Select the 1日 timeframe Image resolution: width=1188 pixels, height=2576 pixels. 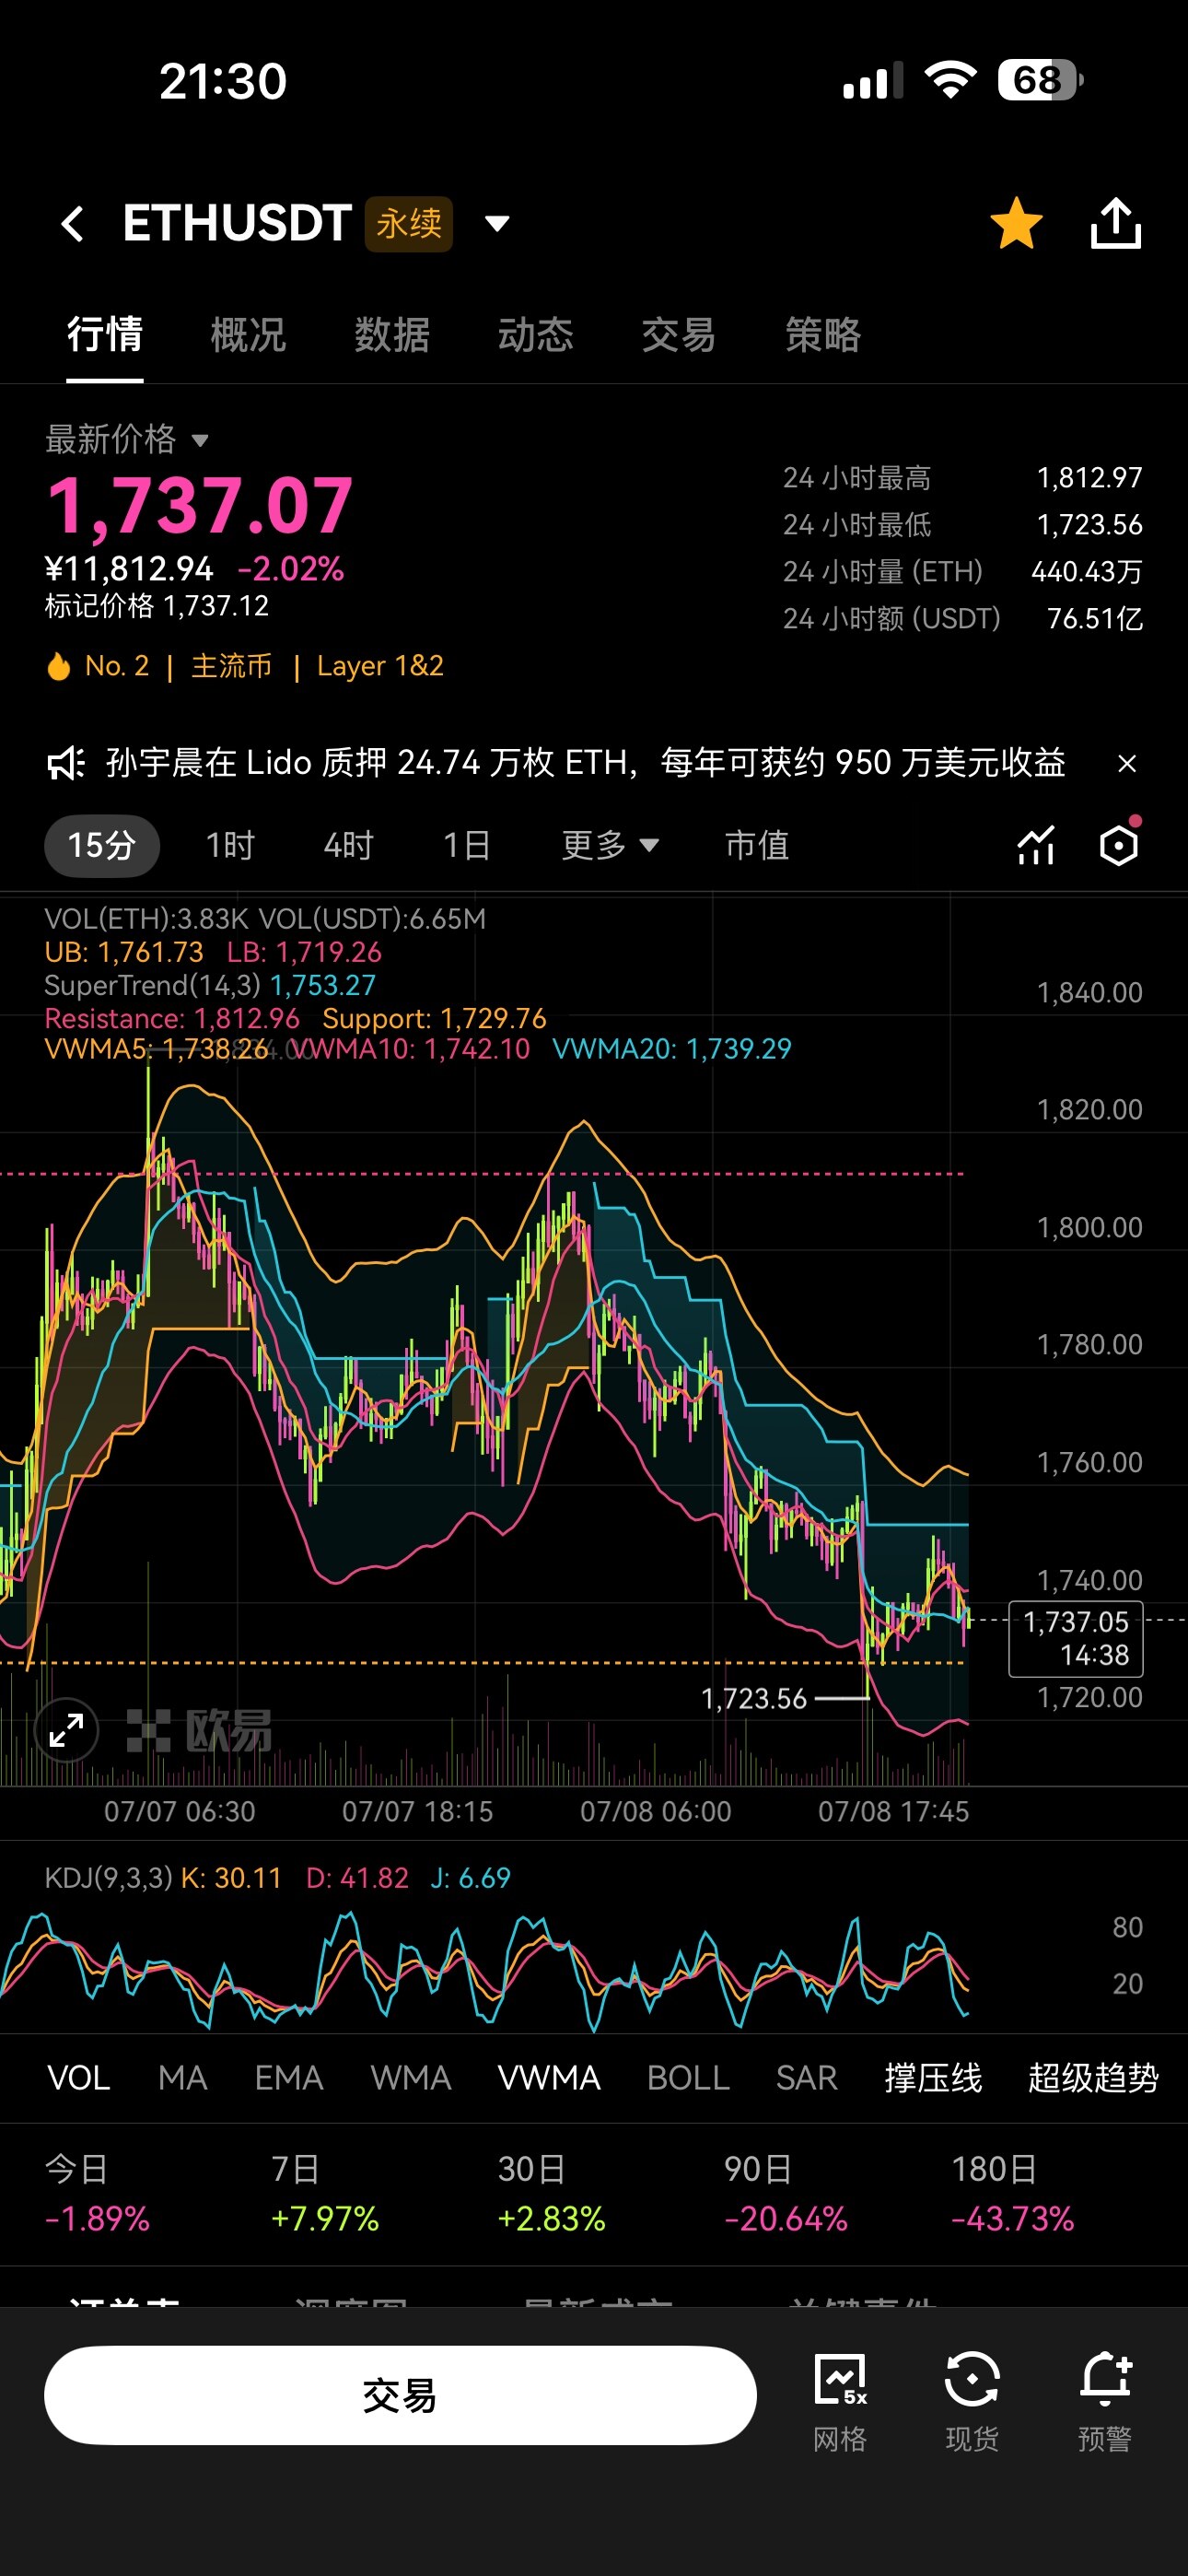467,846
